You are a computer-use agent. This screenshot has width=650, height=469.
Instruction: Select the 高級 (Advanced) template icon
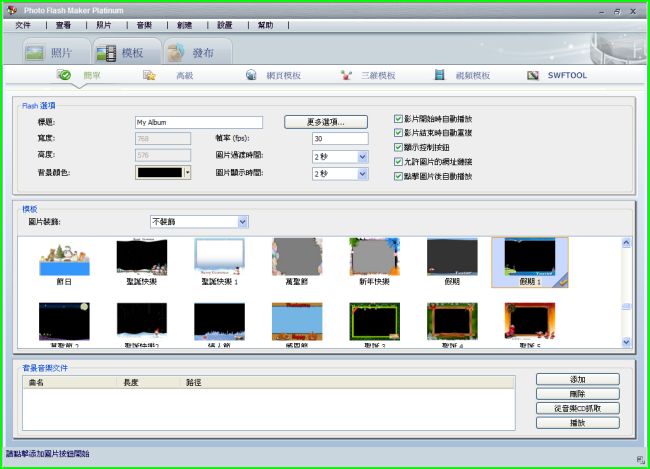point(150,75)
